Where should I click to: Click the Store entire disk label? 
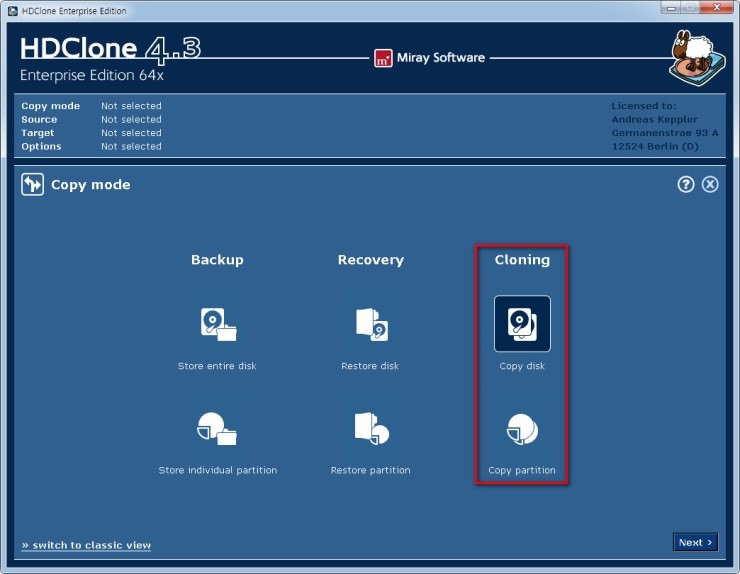point(217,366)
